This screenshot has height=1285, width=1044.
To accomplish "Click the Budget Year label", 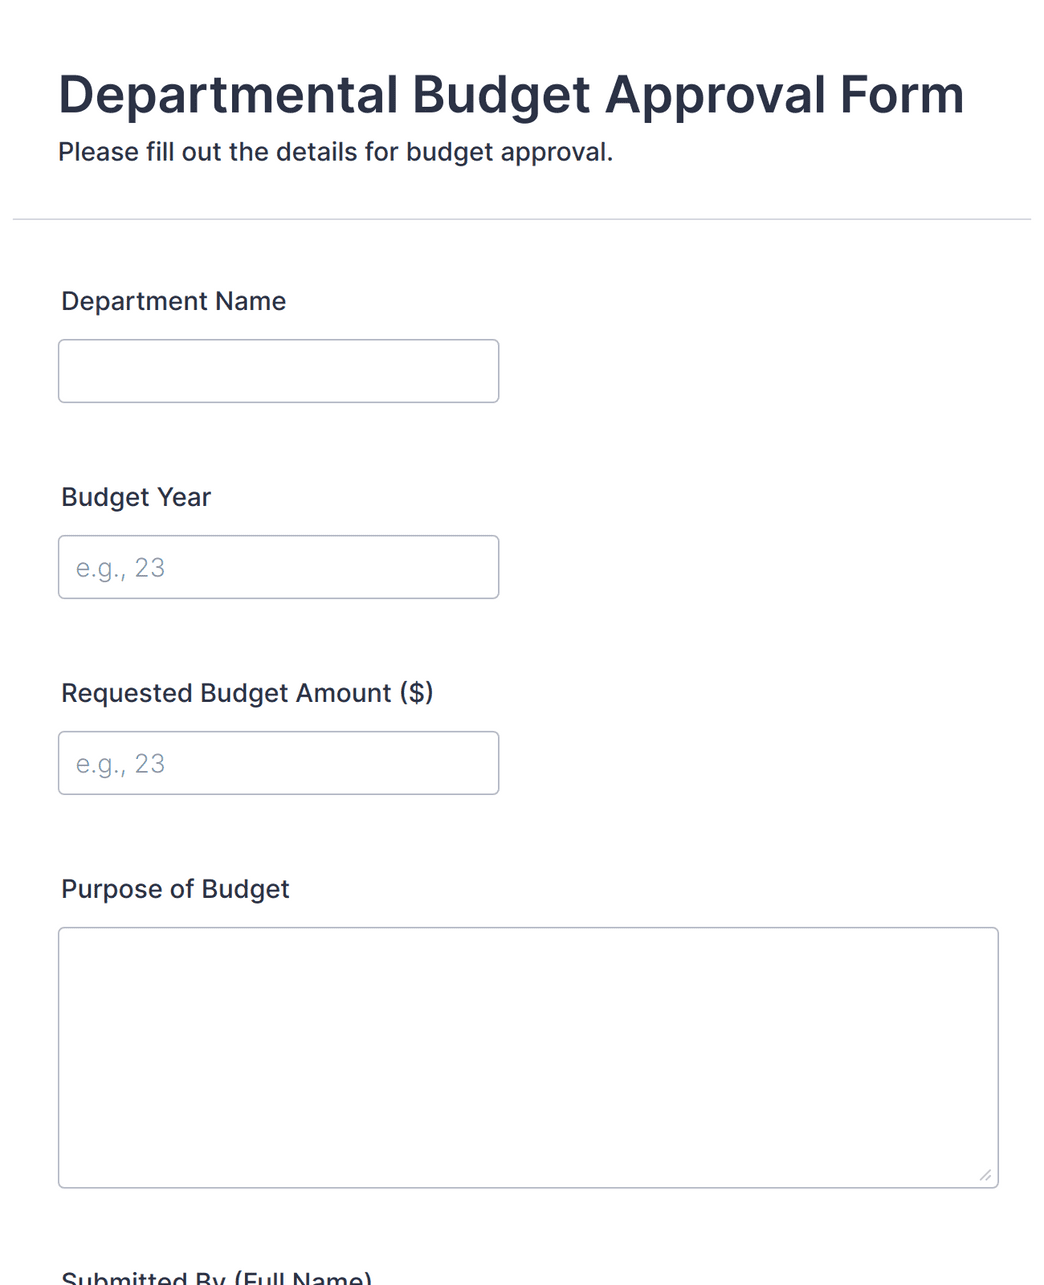I will click(x=136, y=497).
